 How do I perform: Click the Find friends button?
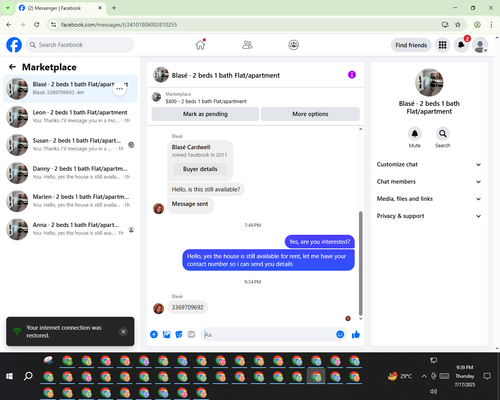[x=411, y=45]
